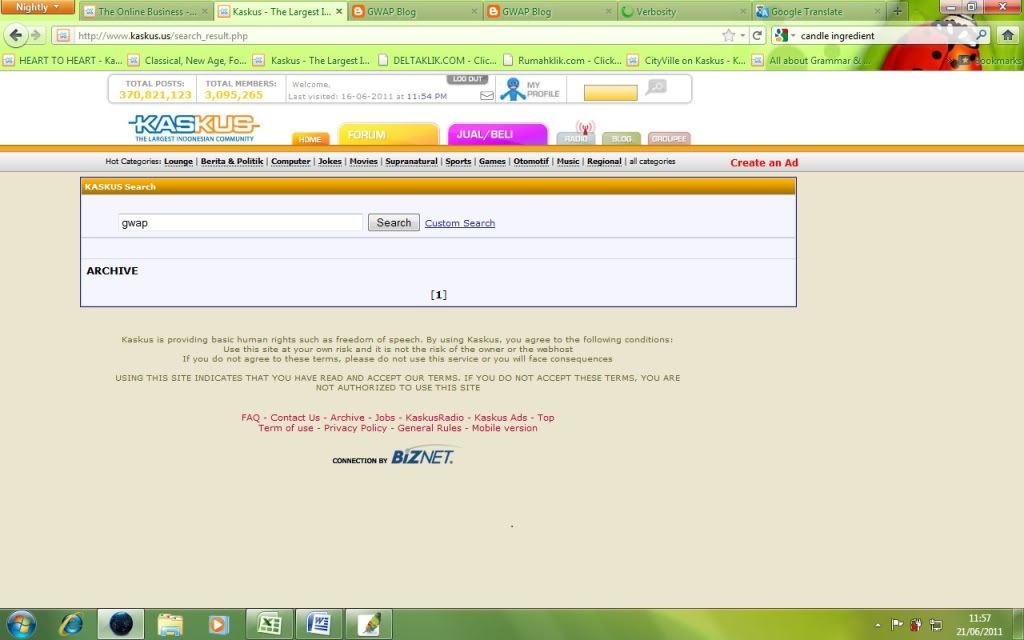Go back using the browser back arrow
Image resolution: width=1024 pixels, height=640 pixels.
16,35
